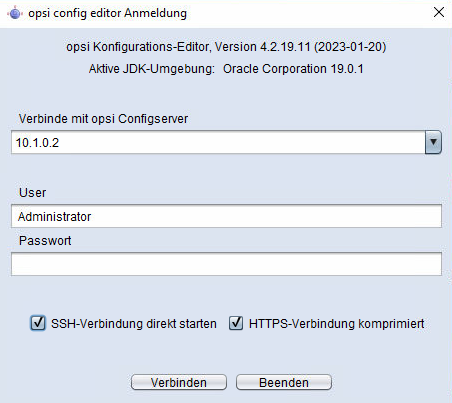
Task: Untick the HTTPS-Verbindung komprimiert checkbox
Action: tap(236, 323)
